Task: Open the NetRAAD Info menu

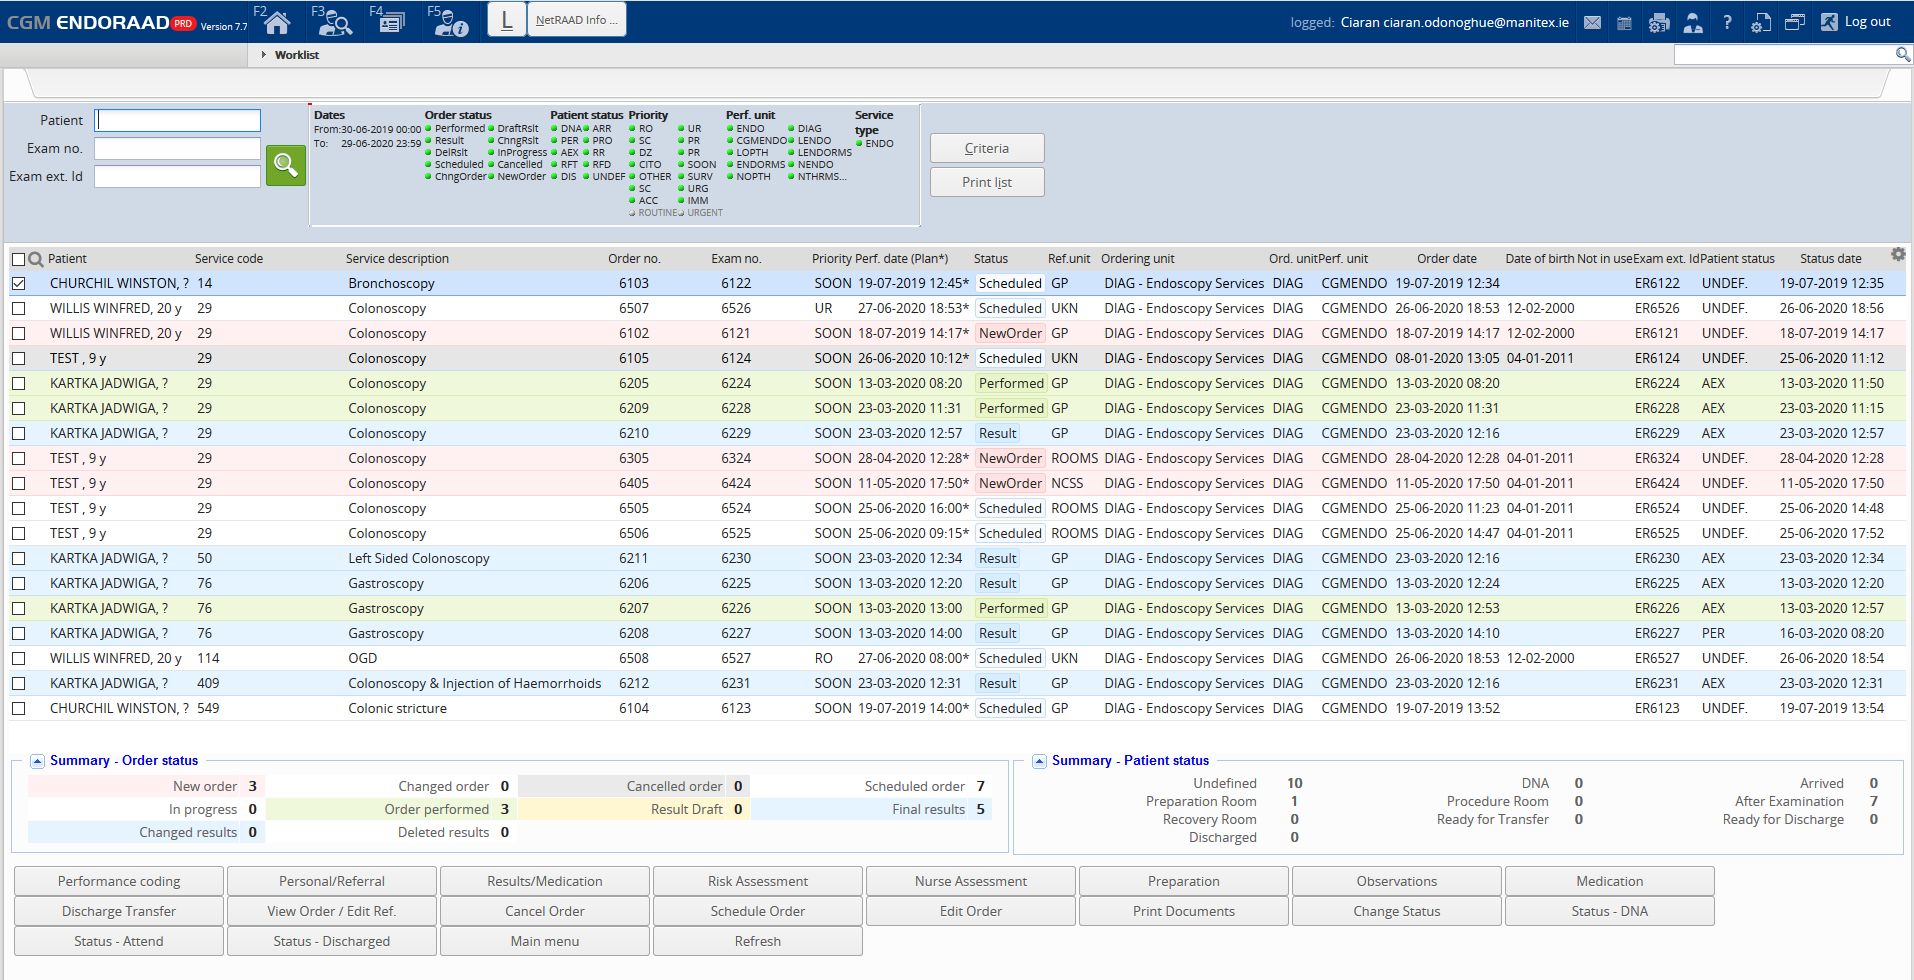Action: point(576,20)
